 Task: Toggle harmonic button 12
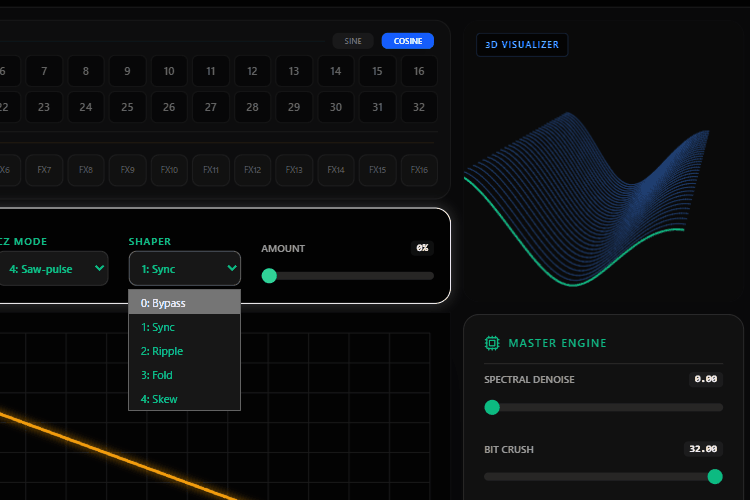(252, 71)
